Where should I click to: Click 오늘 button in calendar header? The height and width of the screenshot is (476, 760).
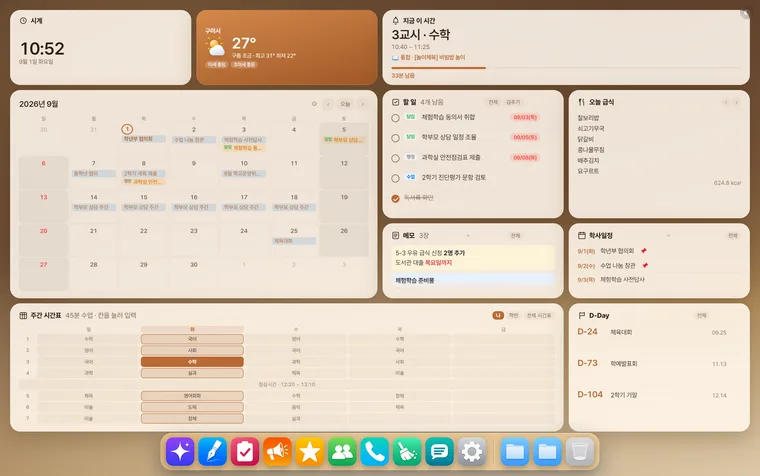point(345,104)
